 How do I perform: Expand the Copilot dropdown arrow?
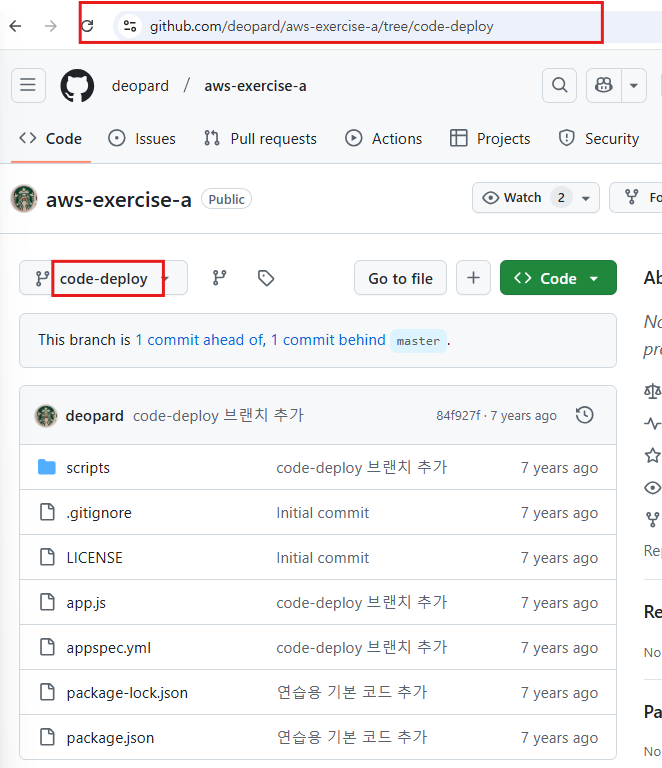click(634, 86)
